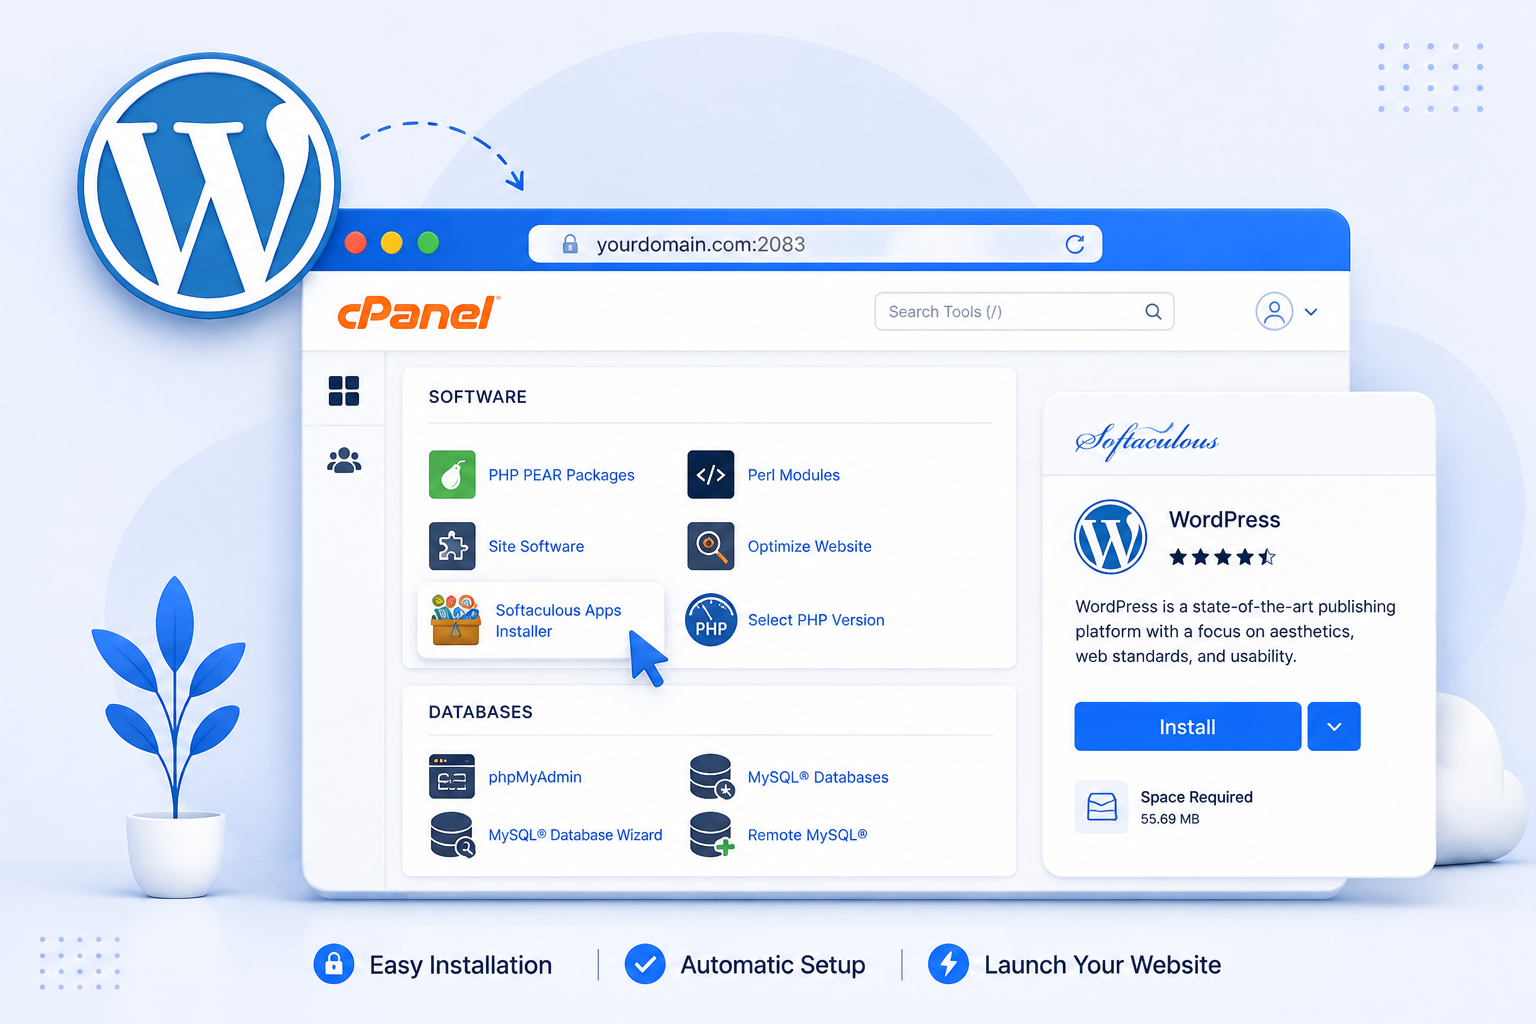Click the search magnifier icon
The image size is (1536, 1024).
click(1153, 311)
